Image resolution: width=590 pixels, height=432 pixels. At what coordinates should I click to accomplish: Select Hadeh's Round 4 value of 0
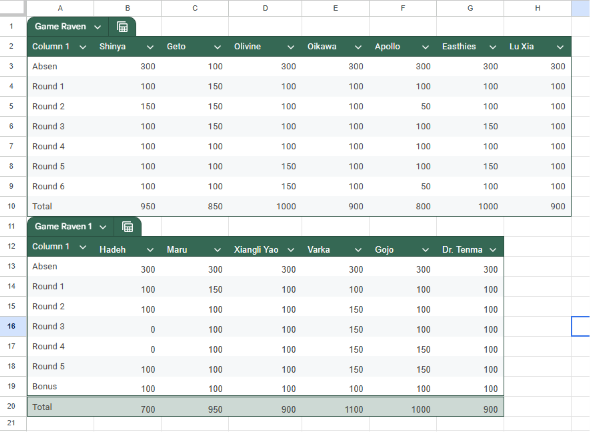pos(128,347)
